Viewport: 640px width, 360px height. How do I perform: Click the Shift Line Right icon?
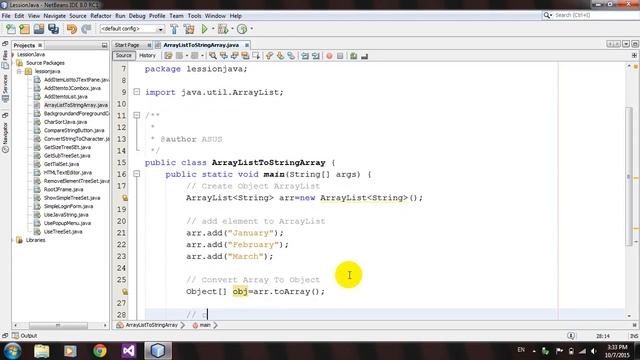316,56
